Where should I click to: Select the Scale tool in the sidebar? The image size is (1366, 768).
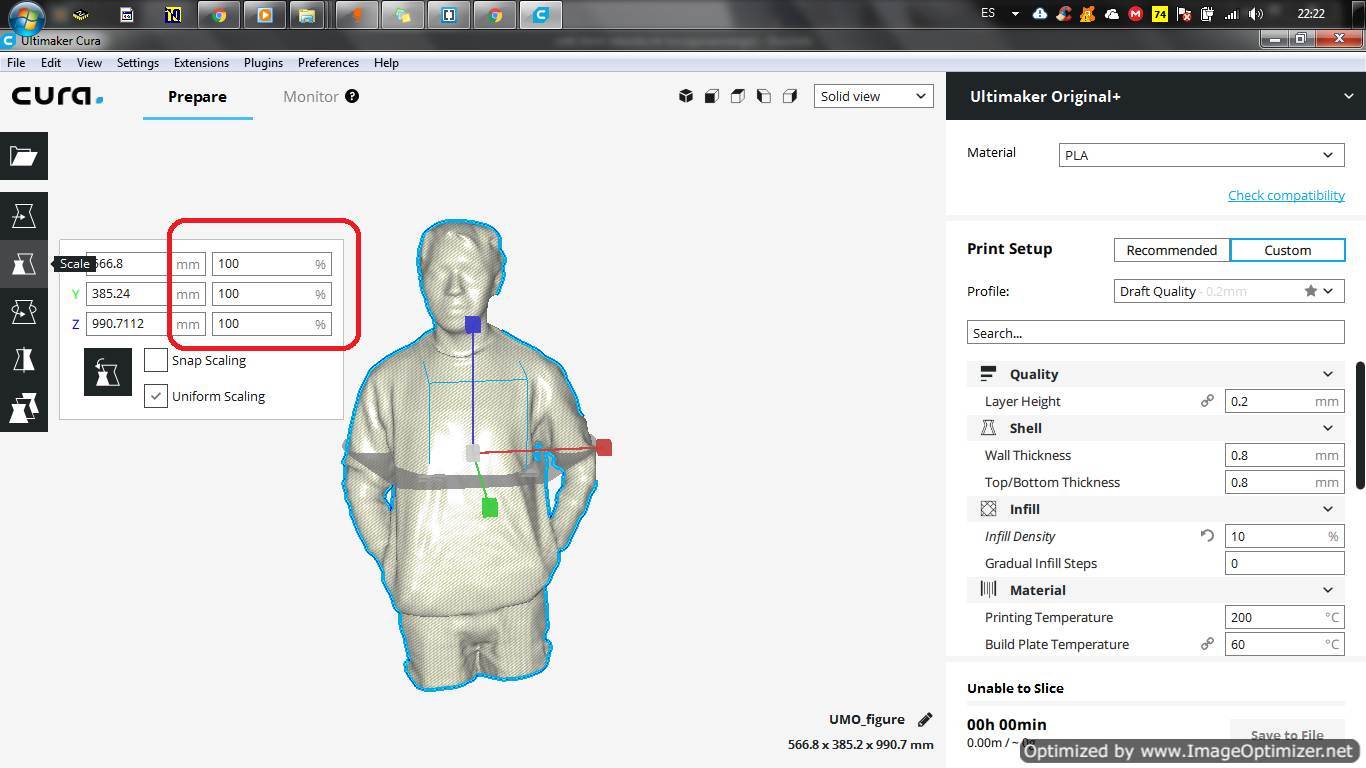tap(24, 264)
